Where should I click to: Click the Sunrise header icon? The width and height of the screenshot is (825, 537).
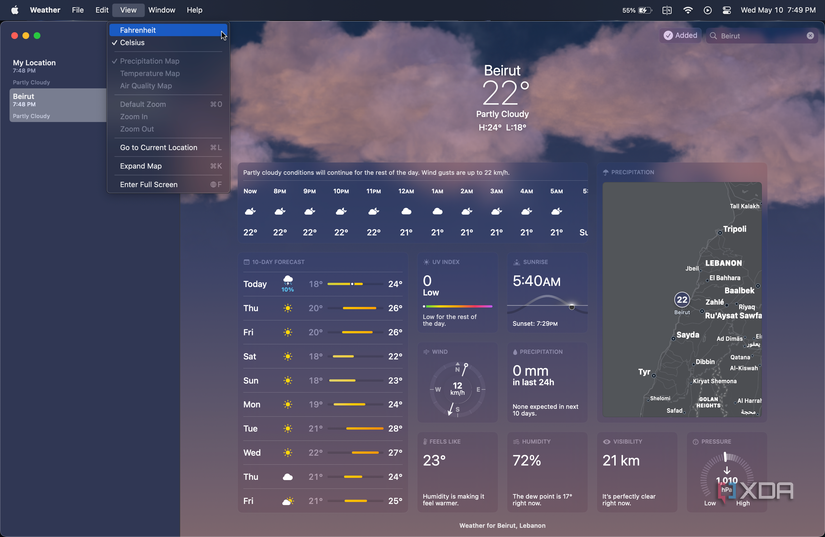[x=516, y=262]
